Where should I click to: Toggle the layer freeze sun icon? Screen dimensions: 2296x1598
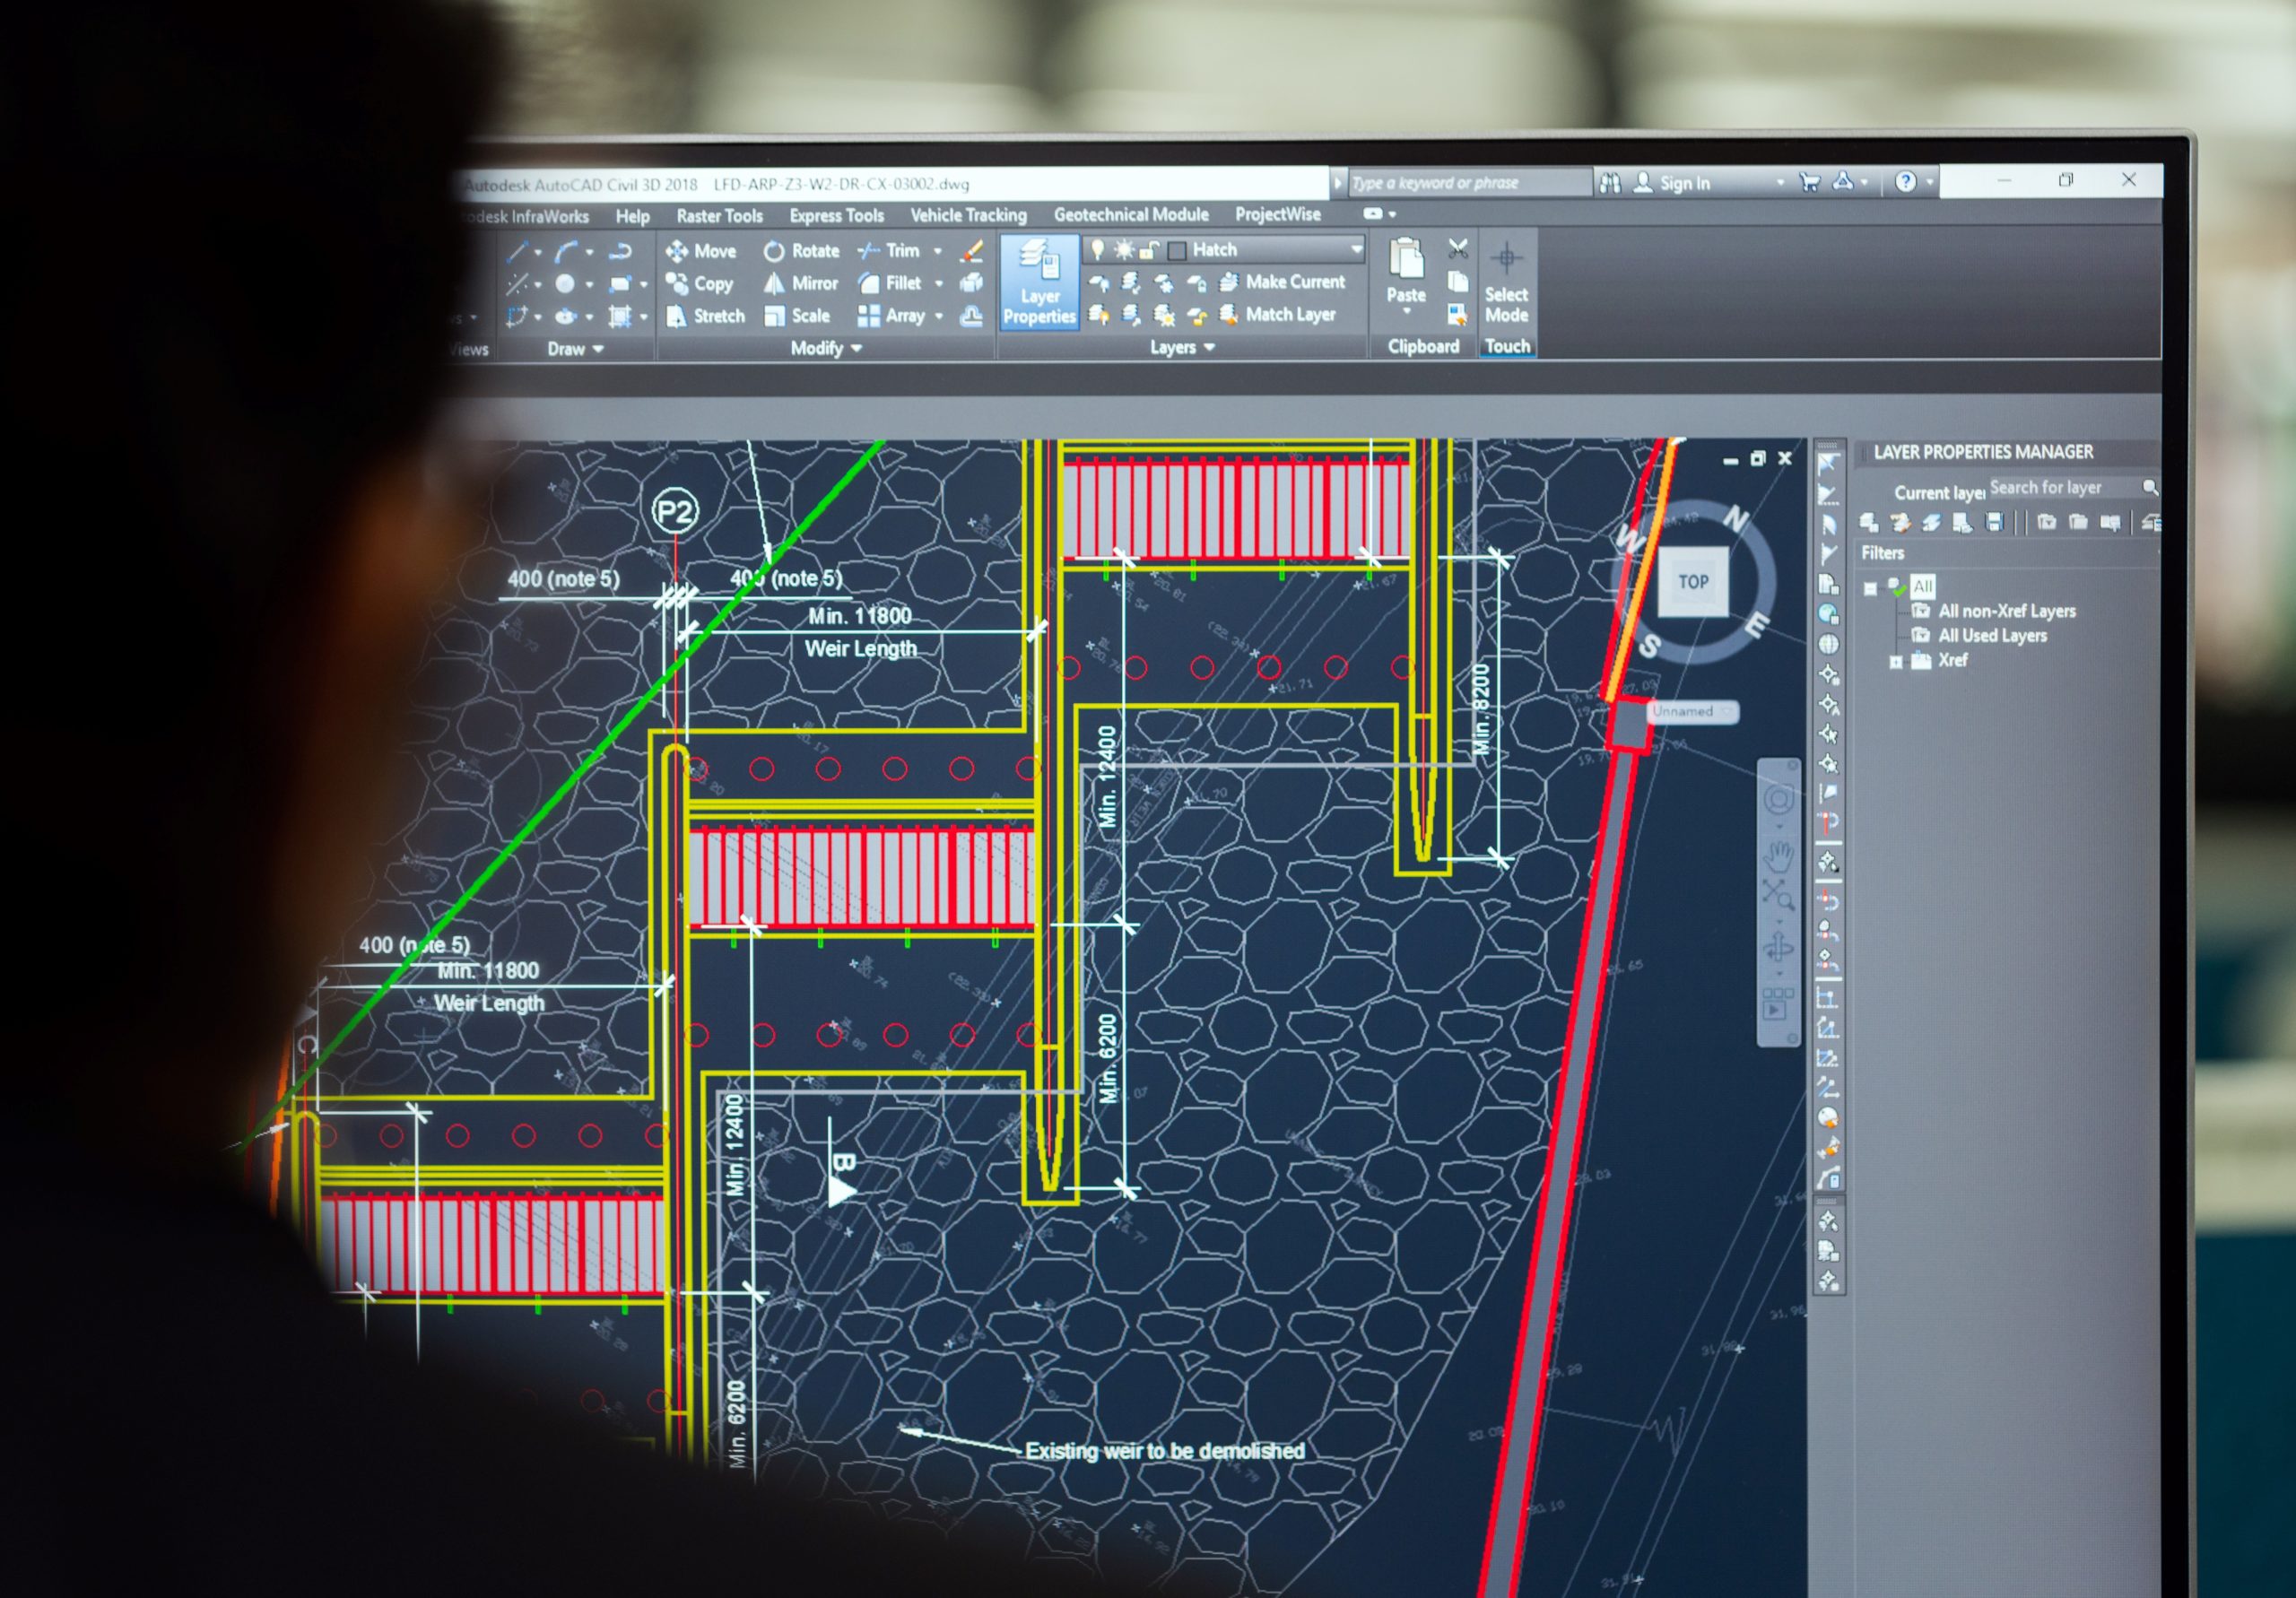pyautogui.click(x=1123, y=249)
